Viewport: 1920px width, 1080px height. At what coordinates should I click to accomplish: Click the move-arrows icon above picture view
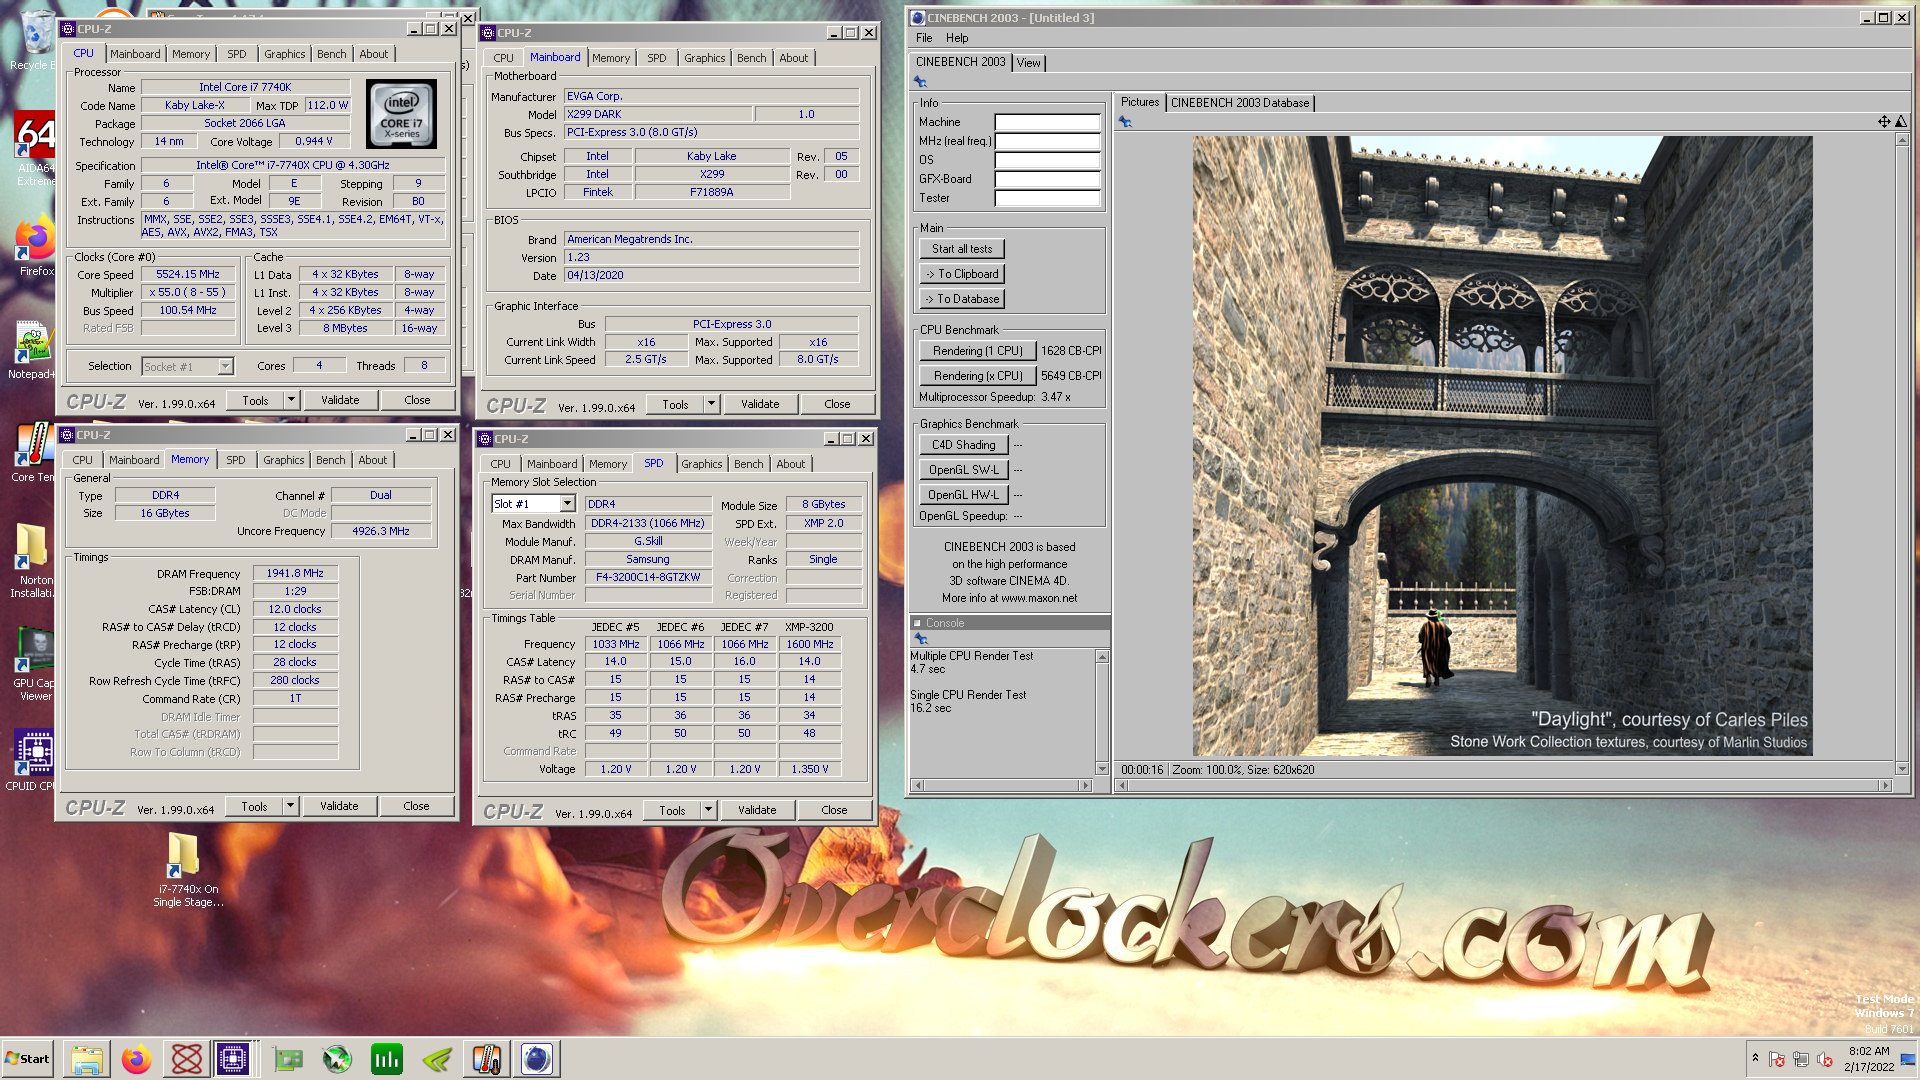1884,122
